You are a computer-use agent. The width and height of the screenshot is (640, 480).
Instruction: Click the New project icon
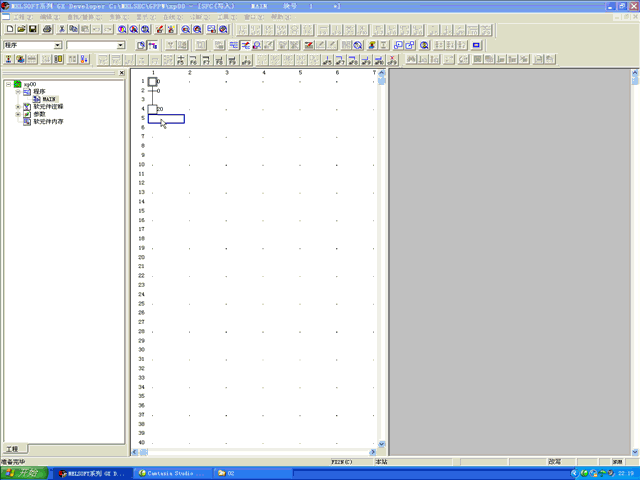[9, 30]
